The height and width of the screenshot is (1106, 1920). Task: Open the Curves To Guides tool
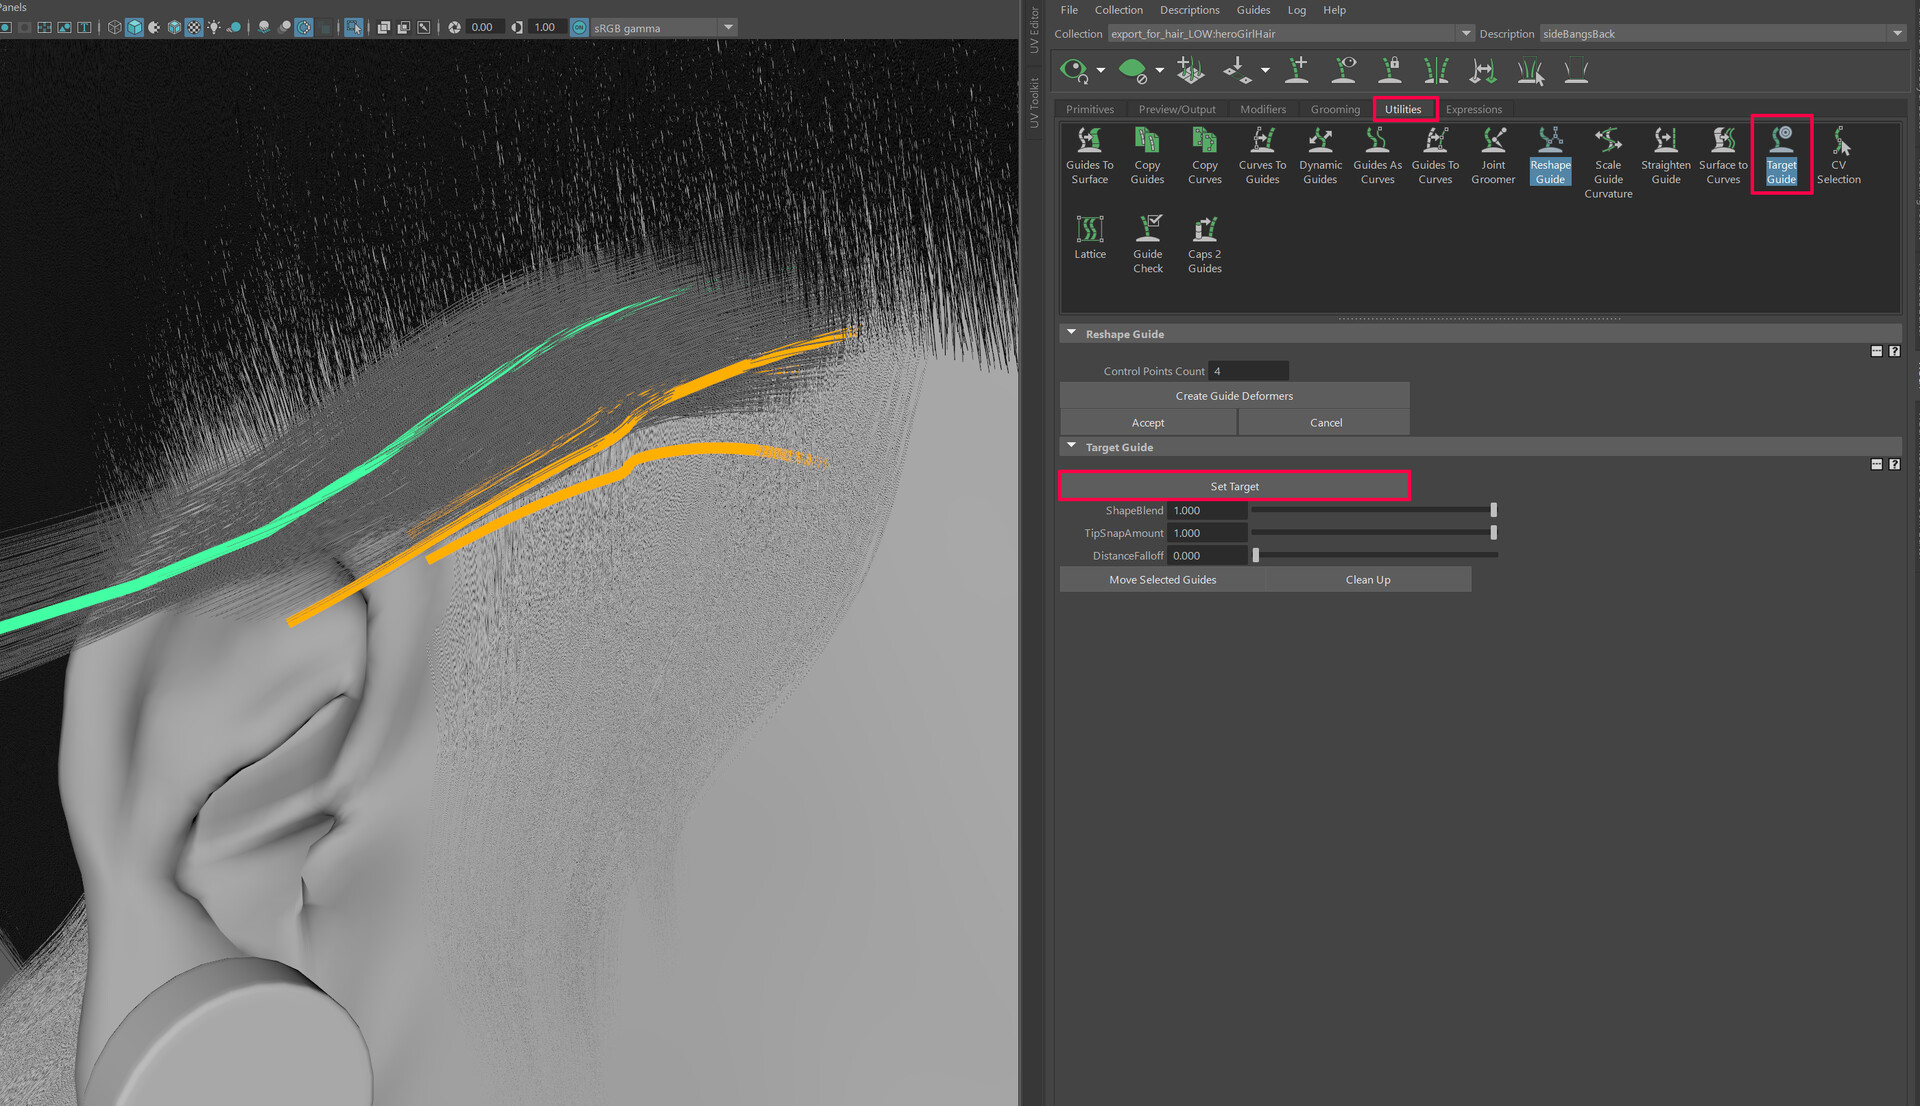(x=1262, y=155)
